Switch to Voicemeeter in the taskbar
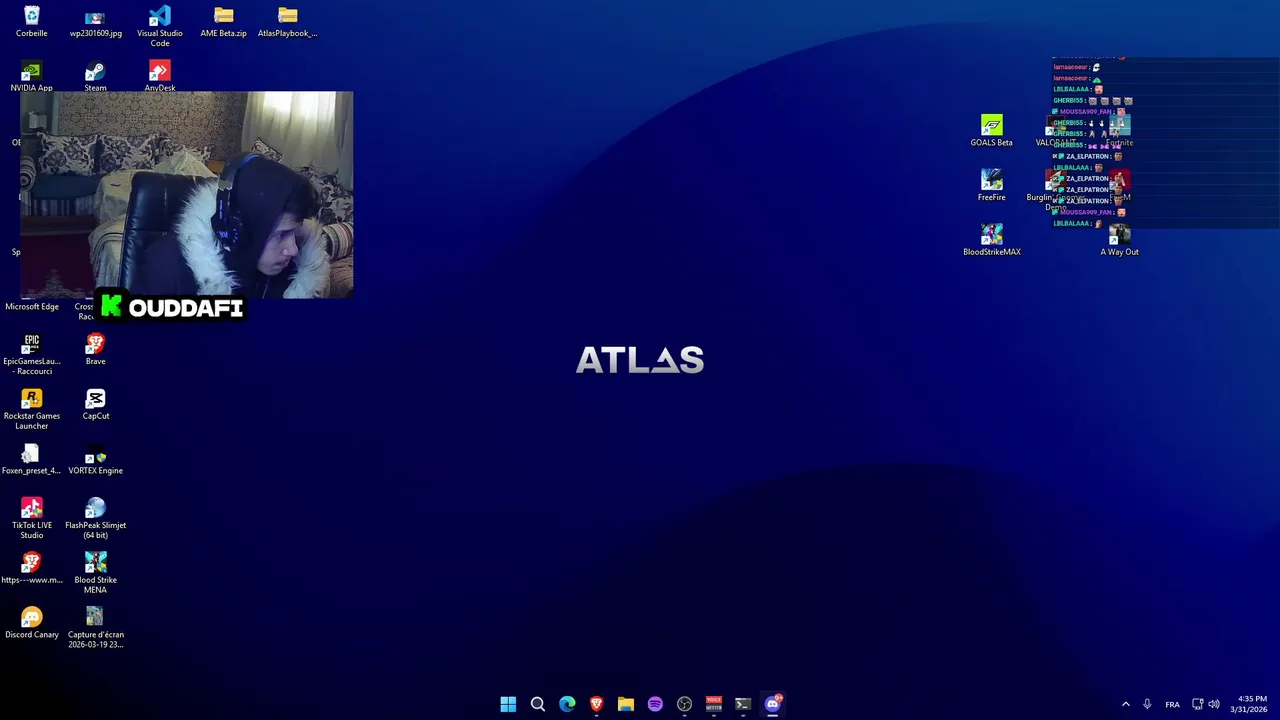 click(x=713, y=704)
